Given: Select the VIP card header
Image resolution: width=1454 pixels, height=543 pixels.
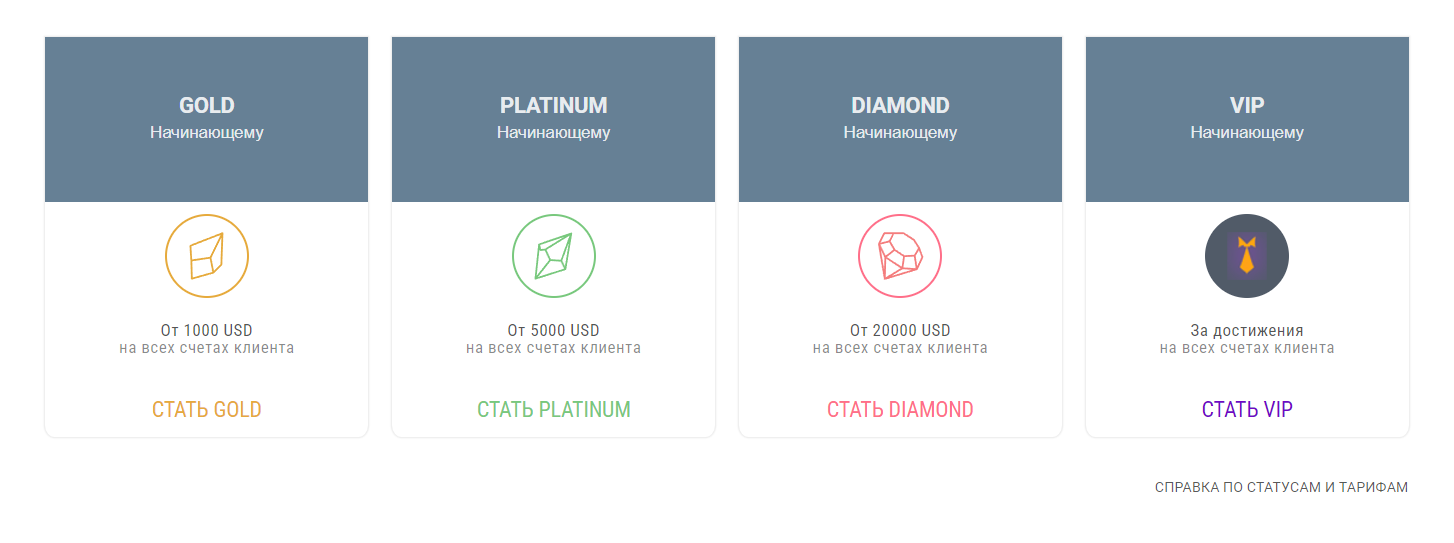Looking at the screenshot, I should (x=1247, y=120).
